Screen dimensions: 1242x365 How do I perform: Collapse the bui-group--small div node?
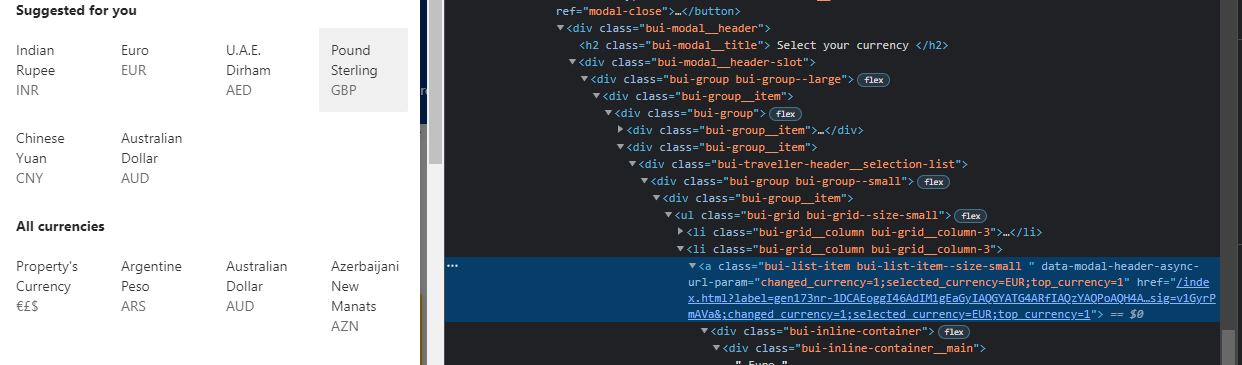click(x=644, y=181)
